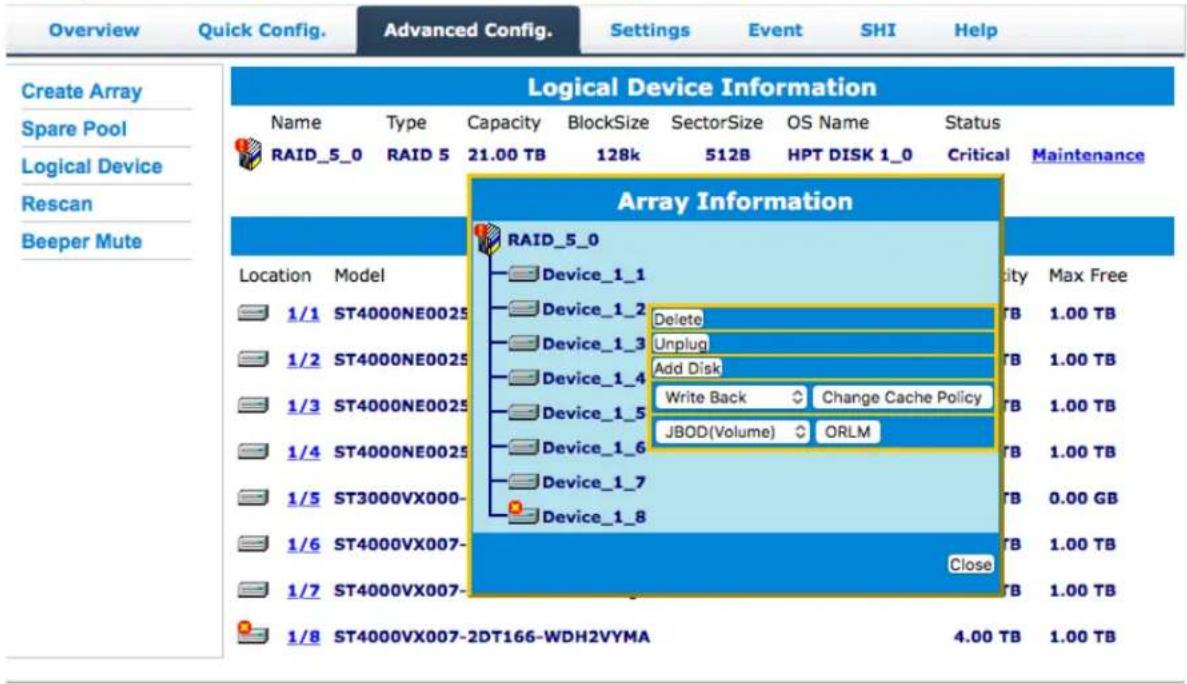Close the Array Information dialog
The image size is (1187, 684).
970,564
